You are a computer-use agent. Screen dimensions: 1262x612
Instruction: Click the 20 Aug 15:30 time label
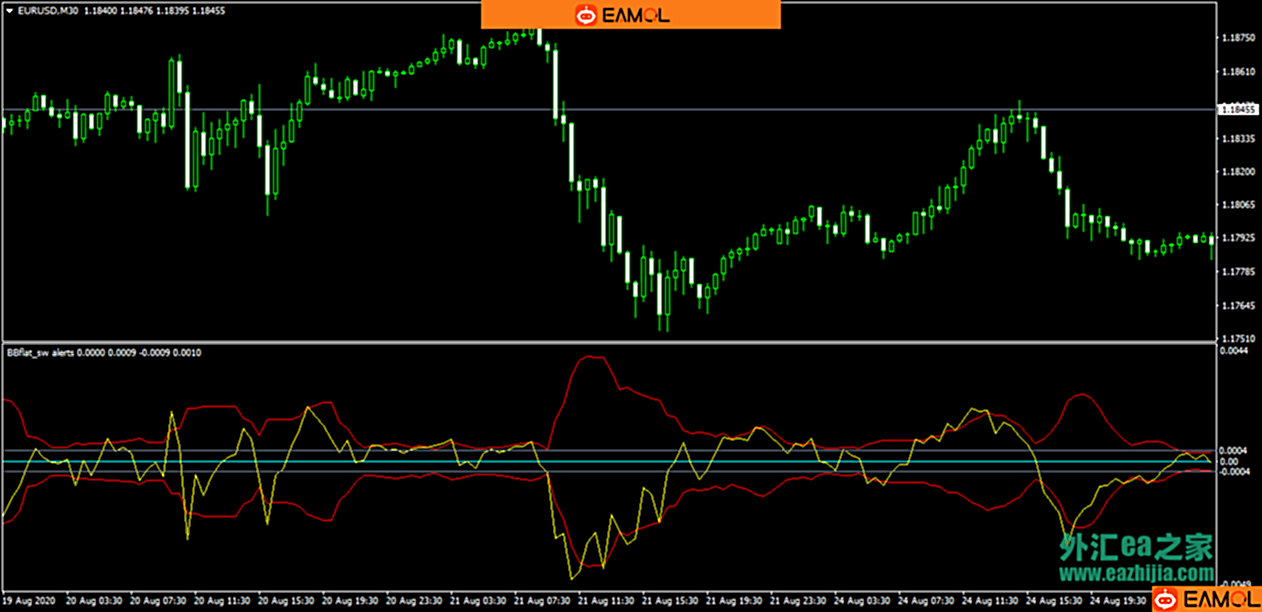point(285,601)
